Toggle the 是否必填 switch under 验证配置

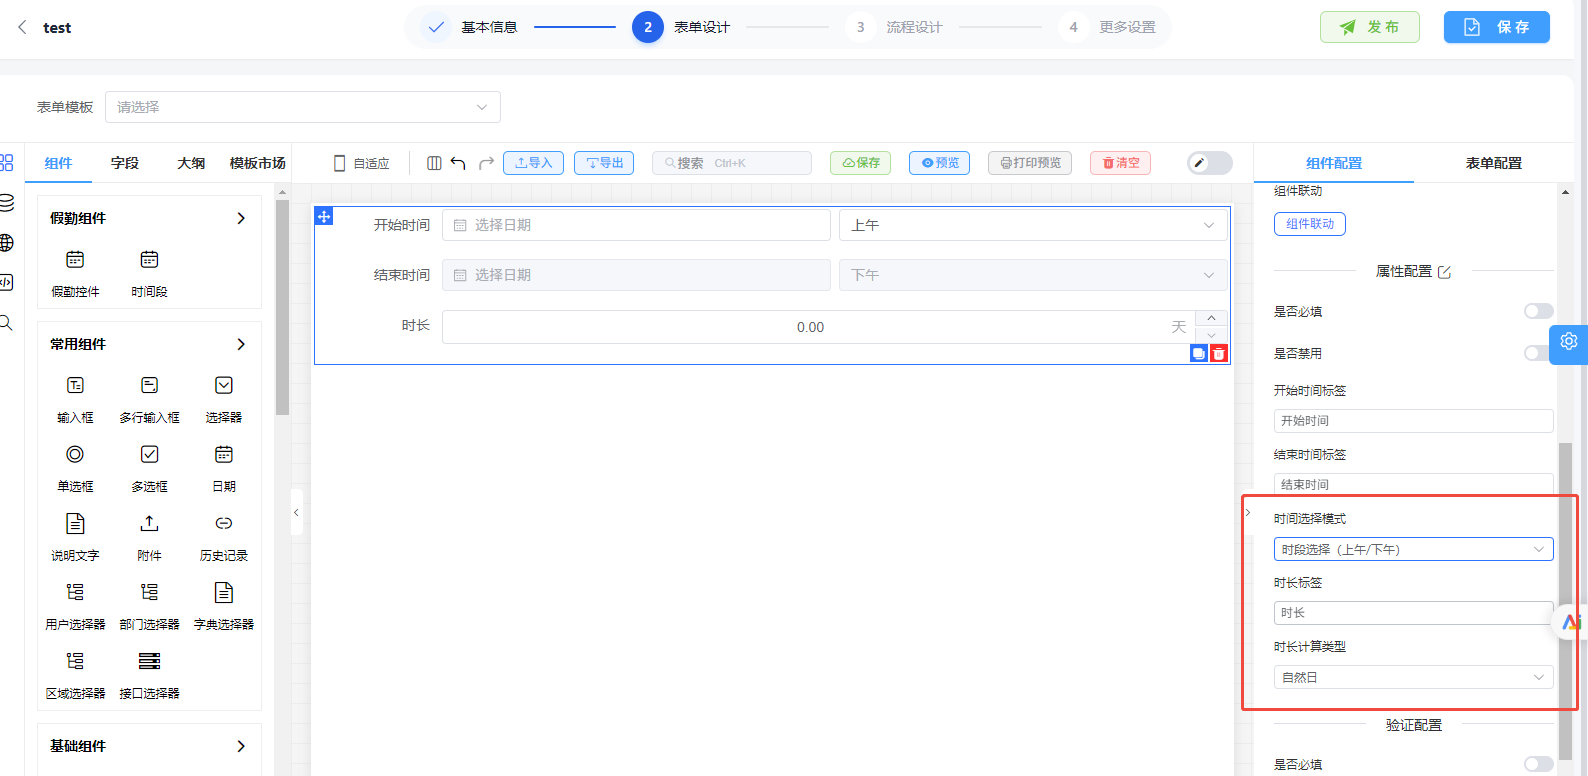(1538, 764)
